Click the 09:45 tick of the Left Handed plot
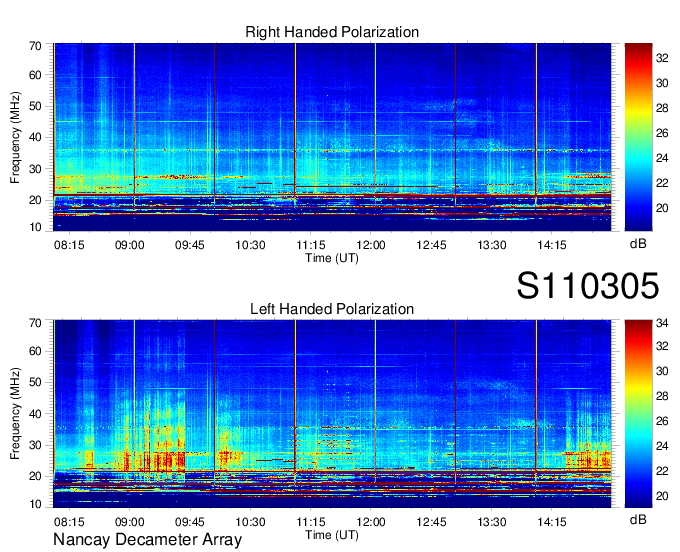Screen dimensions: 680x552 (190, 522)
